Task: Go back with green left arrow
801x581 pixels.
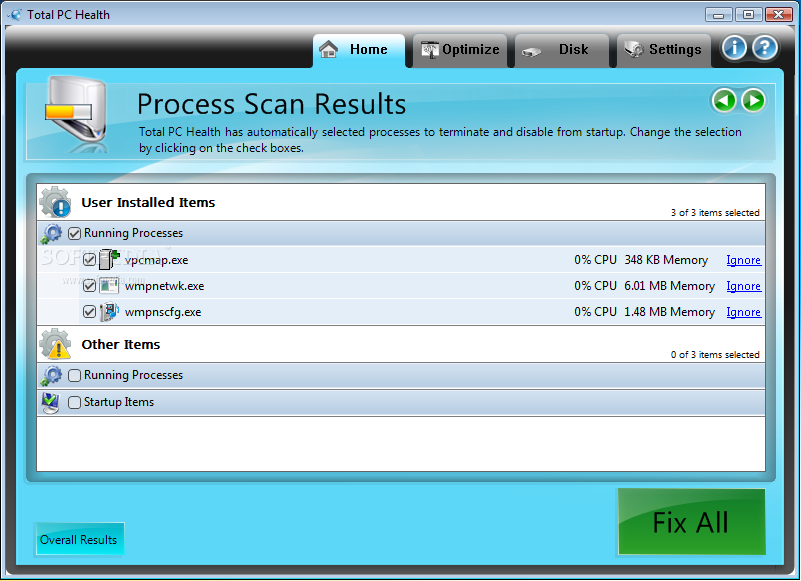Action: pyautogui.click(x=724, y=100)
